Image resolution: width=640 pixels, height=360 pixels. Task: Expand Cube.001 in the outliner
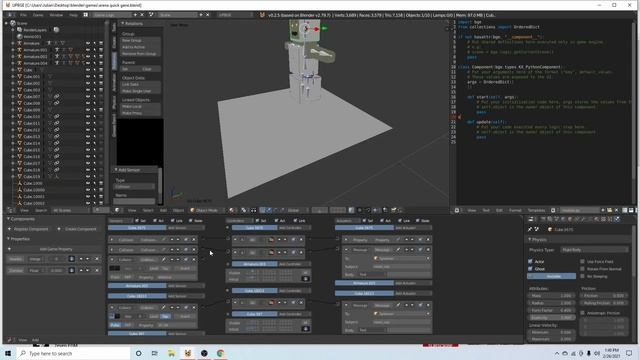13,76
